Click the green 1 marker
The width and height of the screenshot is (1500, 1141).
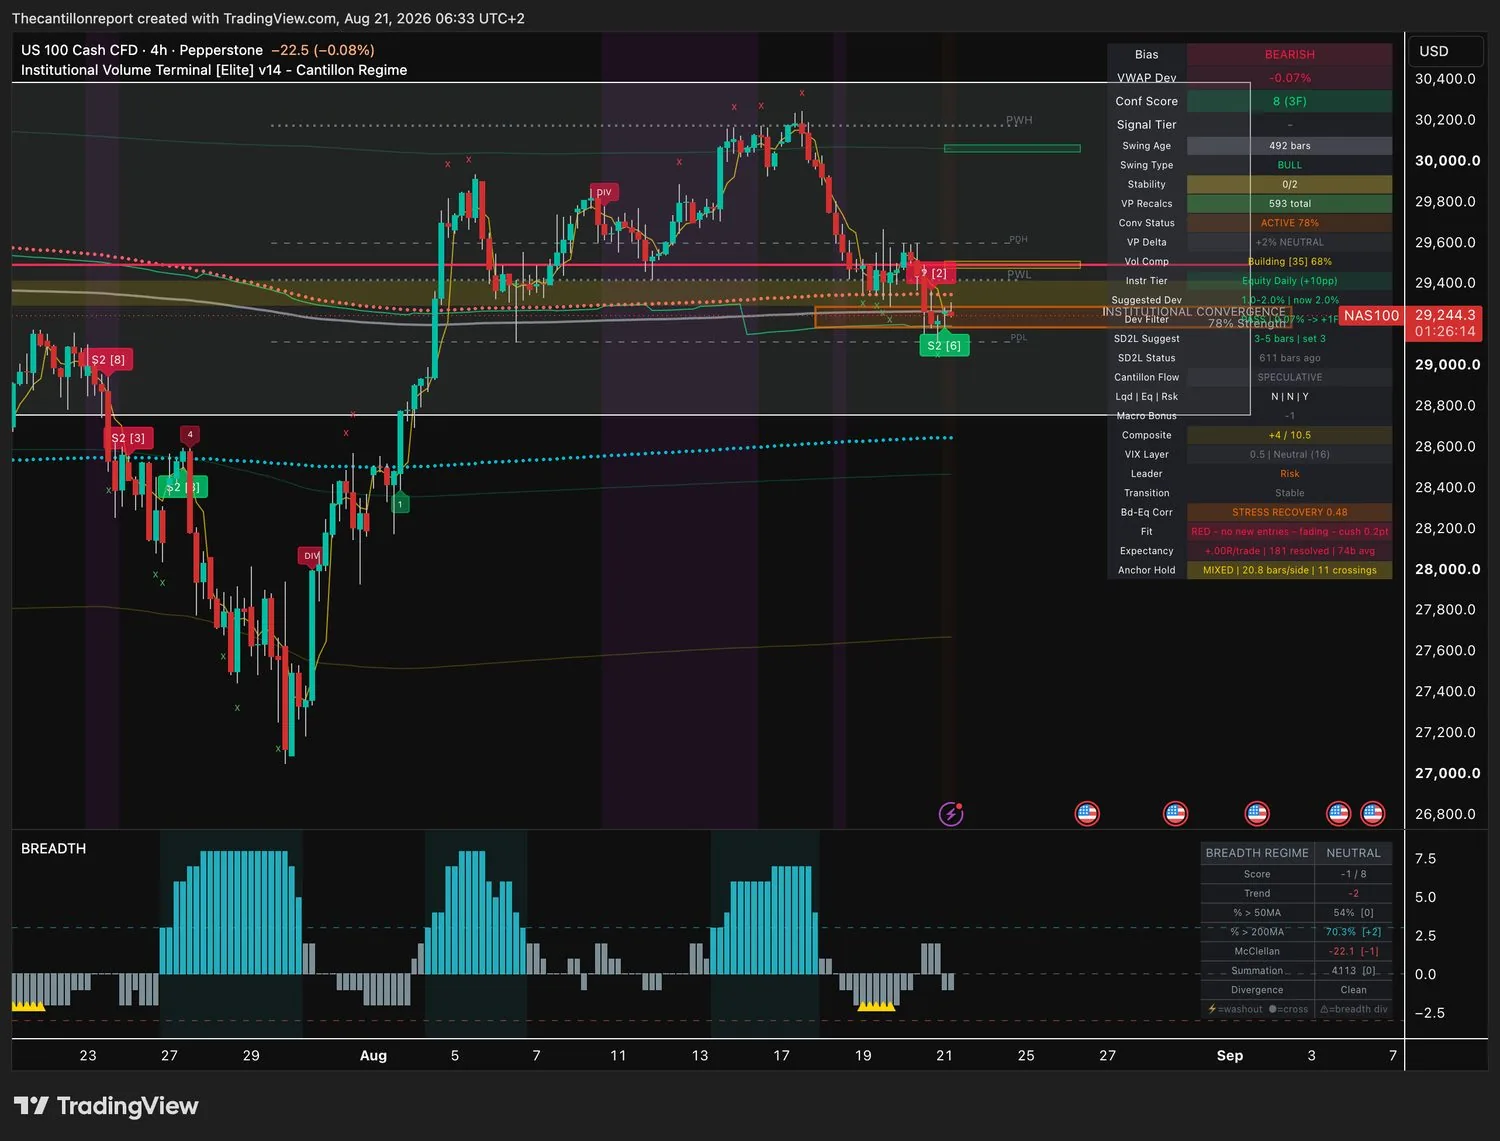click(400, 504)
